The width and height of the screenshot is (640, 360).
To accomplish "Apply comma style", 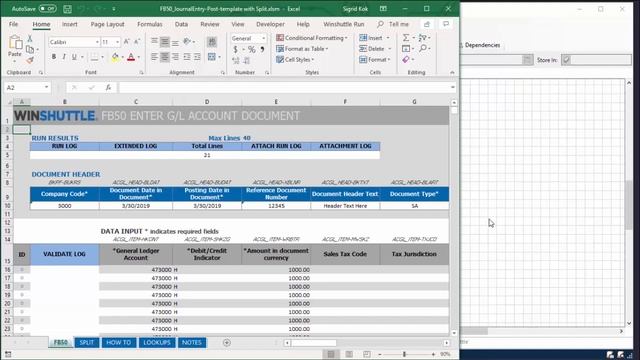I will (262, 49).
